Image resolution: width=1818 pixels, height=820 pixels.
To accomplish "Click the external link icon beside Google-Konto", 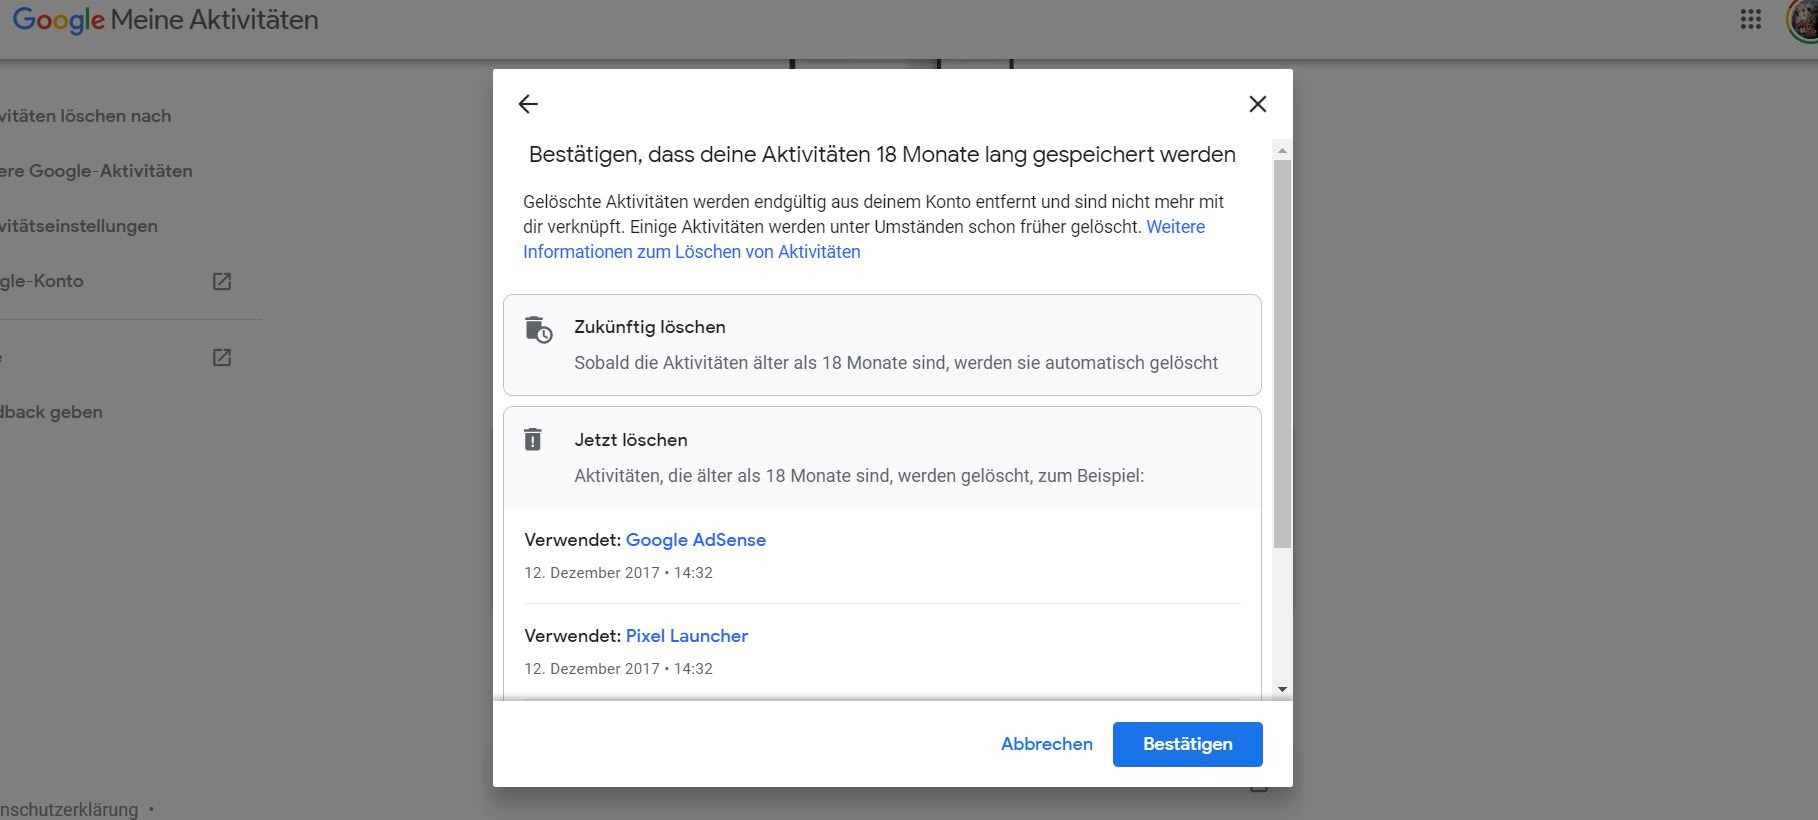I will pos(222,282).
